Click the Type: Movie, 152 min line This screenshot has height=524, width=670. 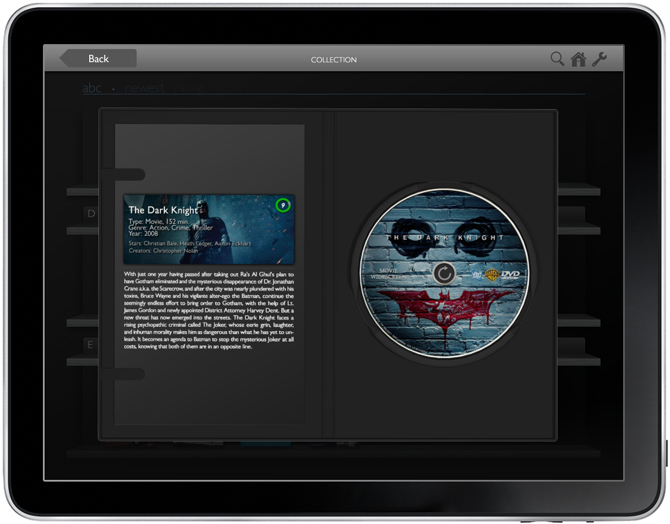(164, 221)
